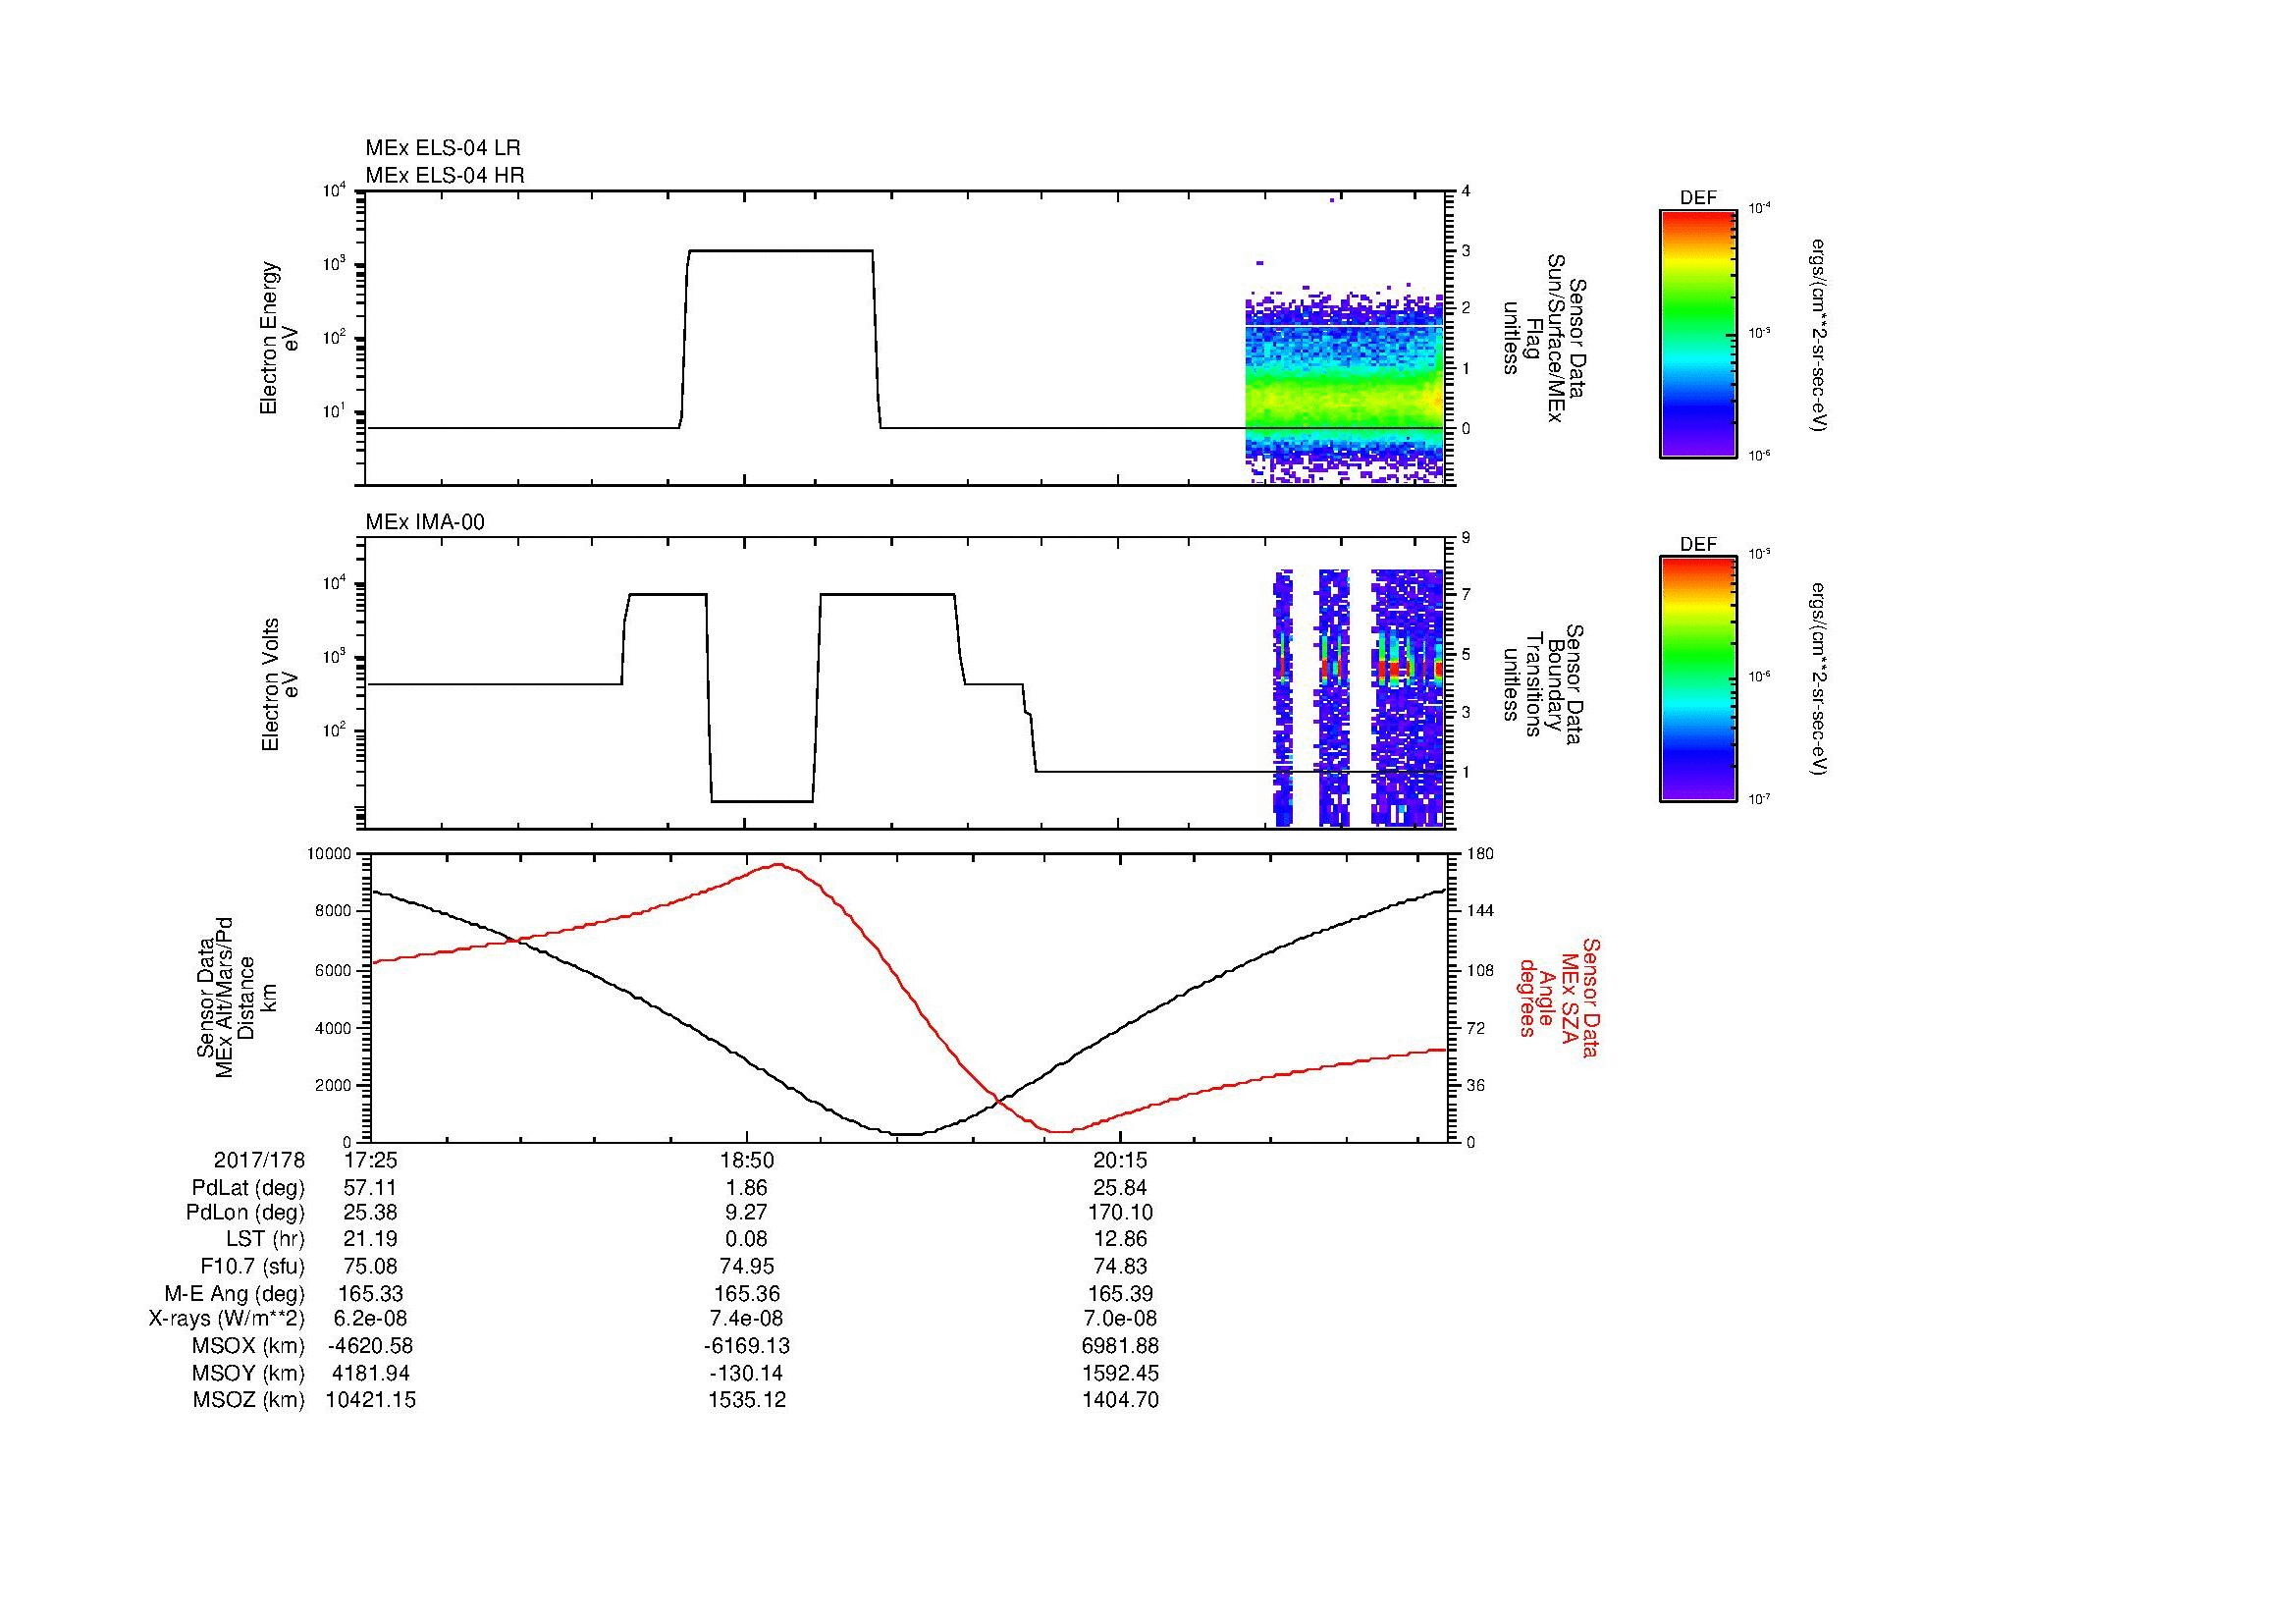Select the 'X-rays (W/m**2)' row label
The width and height of the screenshot is (2296, 1623).
[227, 1319]
